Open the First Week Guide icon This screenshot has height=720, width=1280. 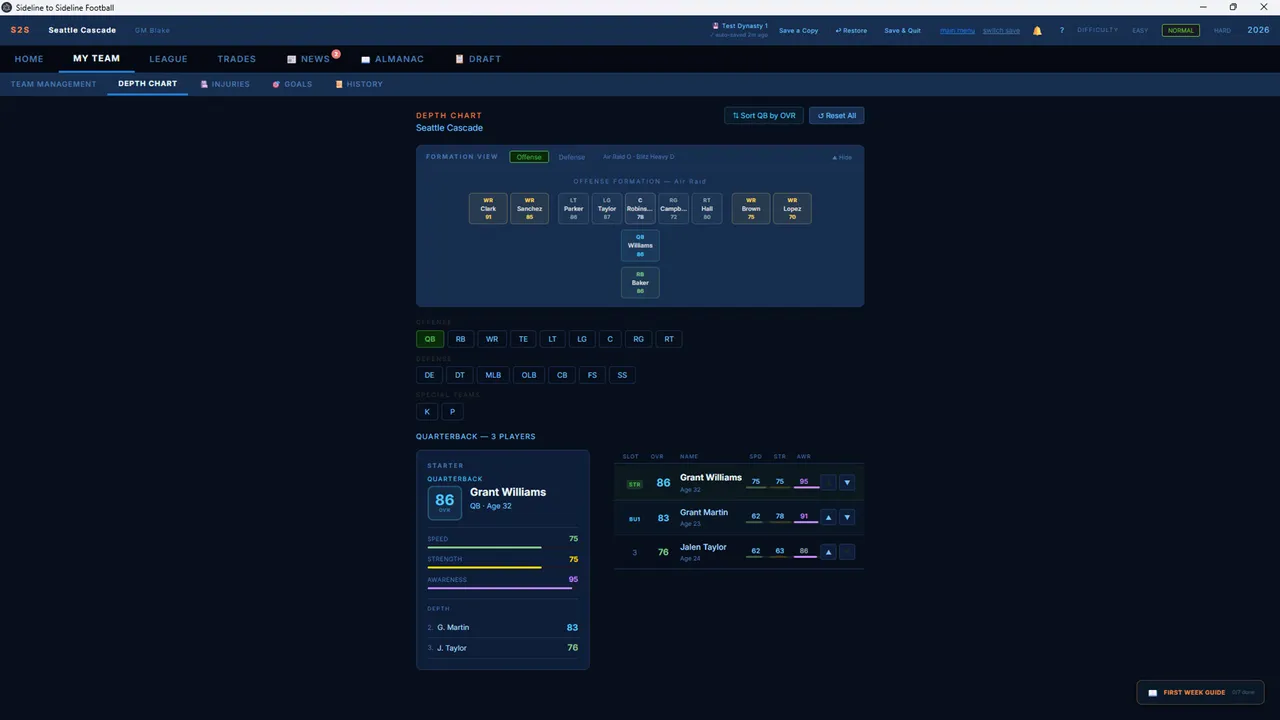1153,692
